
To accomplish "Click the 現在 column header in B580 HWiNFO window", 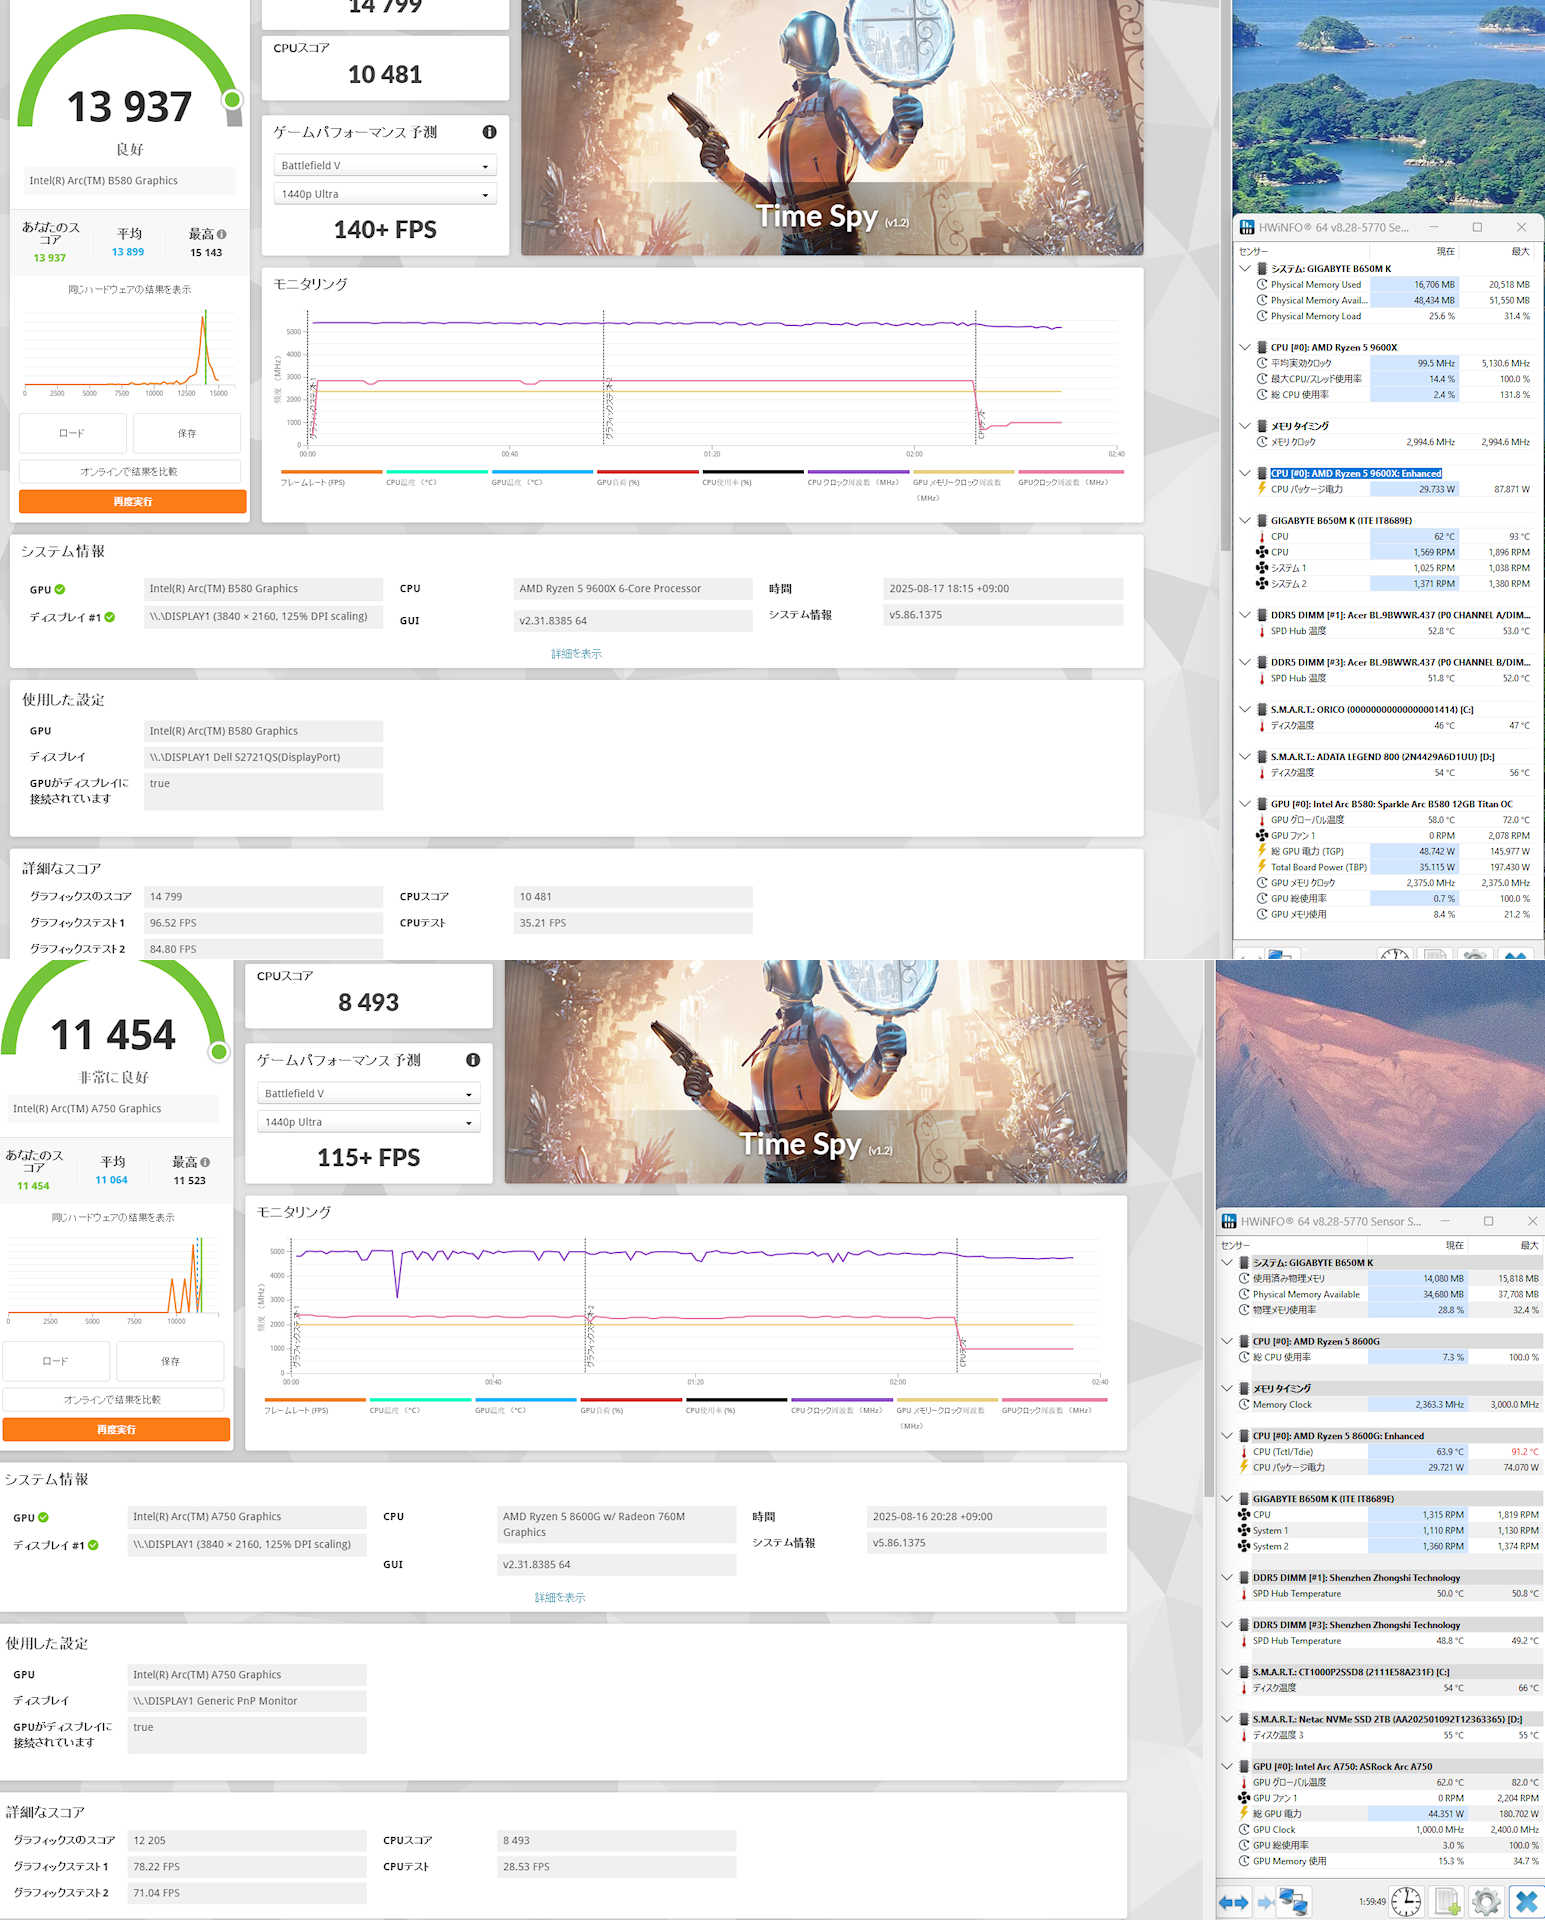I will [1415, 251].
